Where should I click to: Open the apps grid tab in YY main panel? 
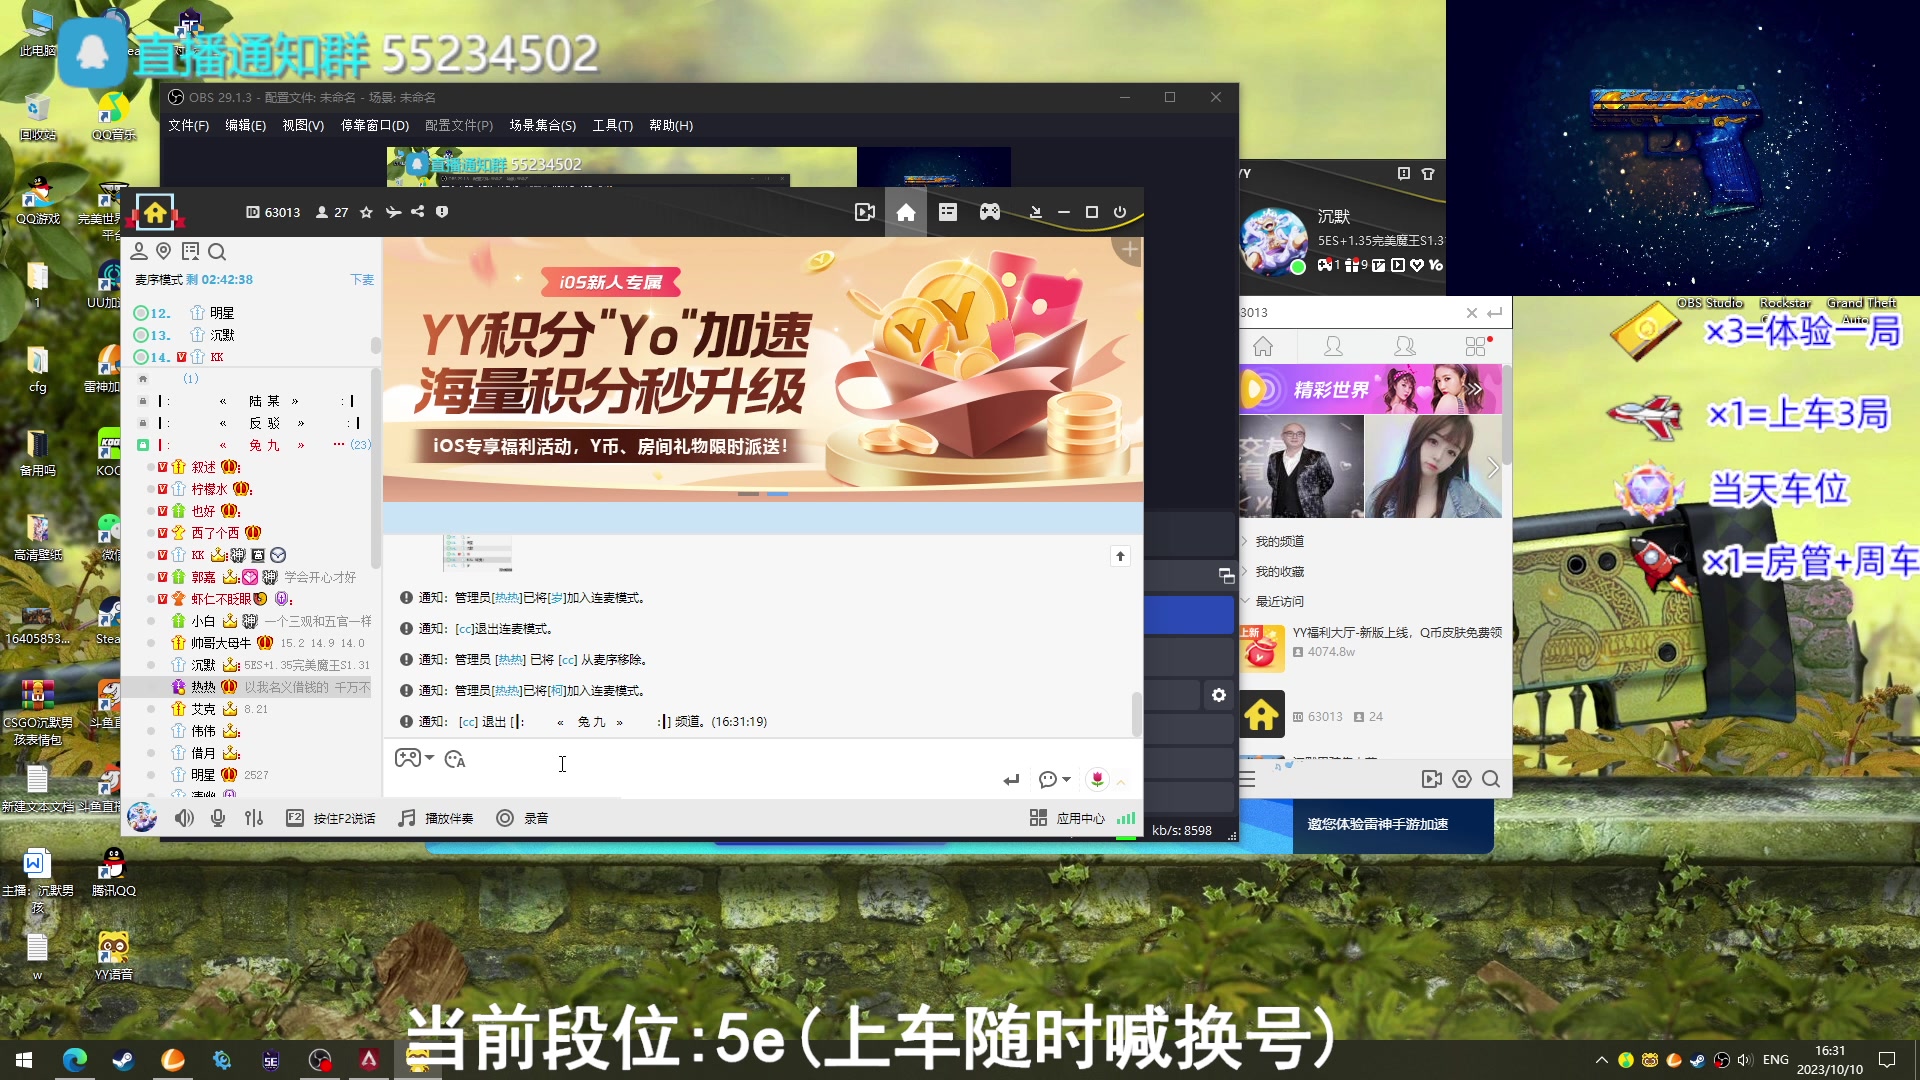click(1476, 347)
